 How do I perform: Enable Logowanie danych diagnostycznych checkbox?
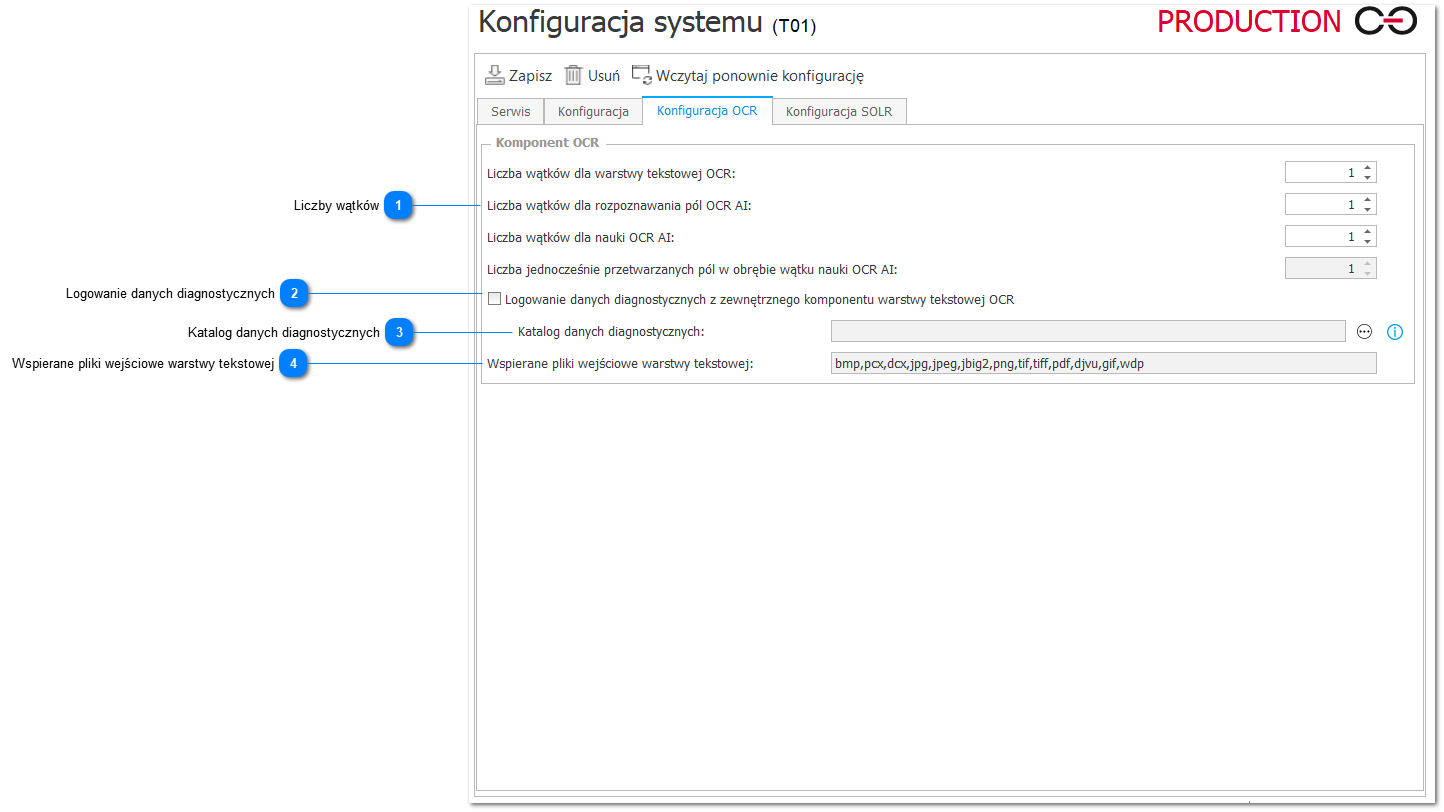[494, 298]
